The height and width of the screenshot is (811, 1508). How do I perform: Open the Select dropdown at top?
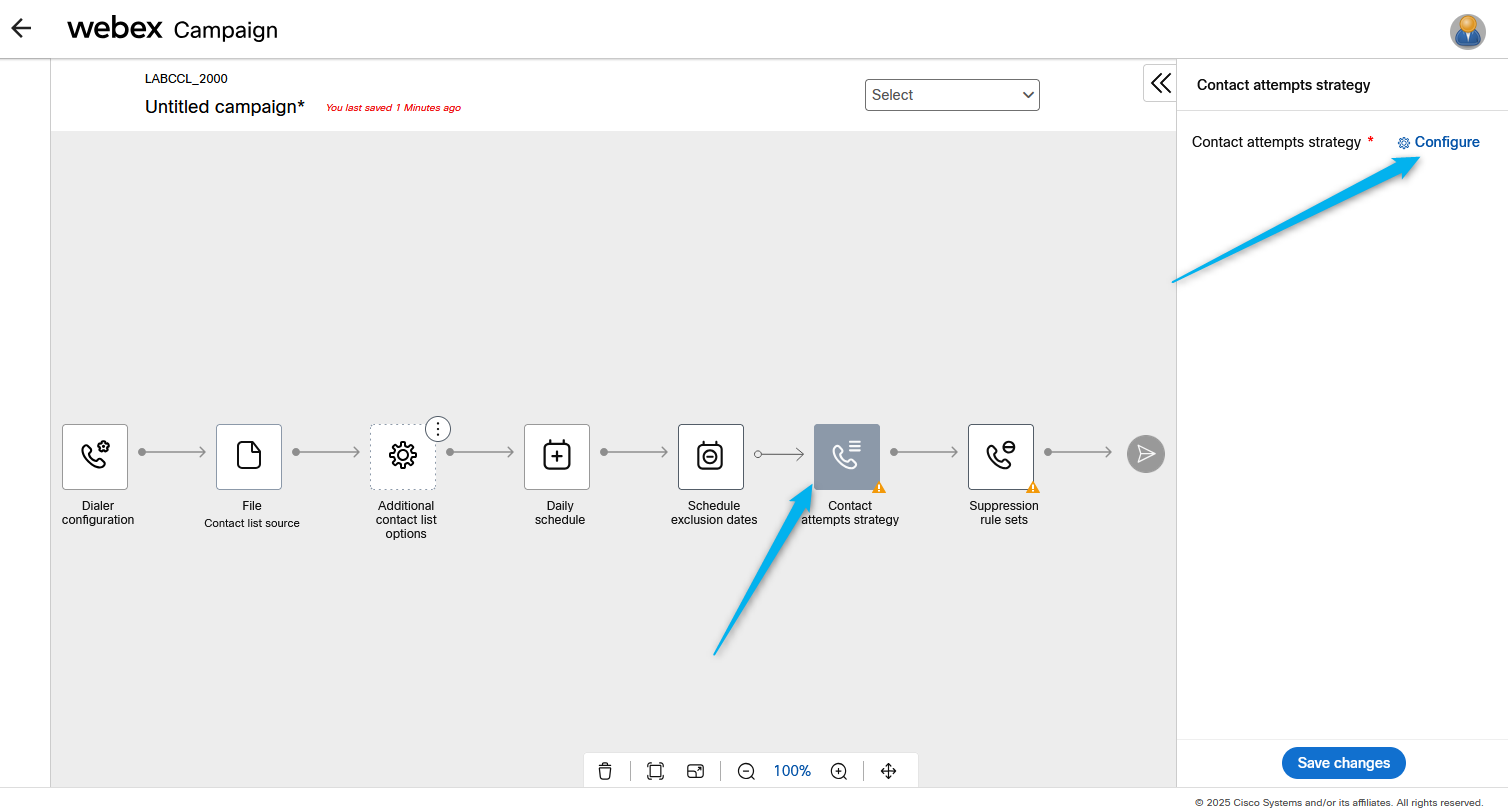tap(952, 95)
